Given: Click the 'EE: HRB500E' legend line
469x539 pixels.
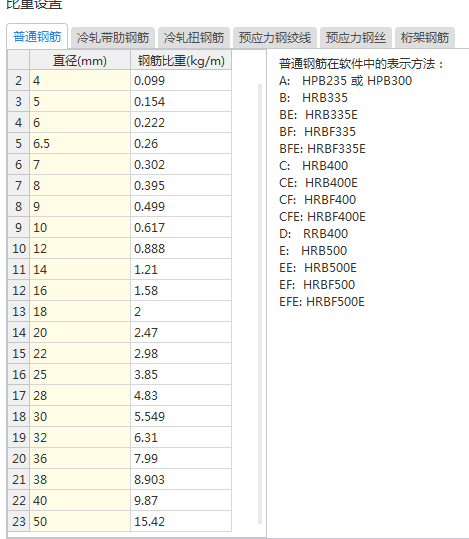Looking at the screenshot, I should coord(318,268).
